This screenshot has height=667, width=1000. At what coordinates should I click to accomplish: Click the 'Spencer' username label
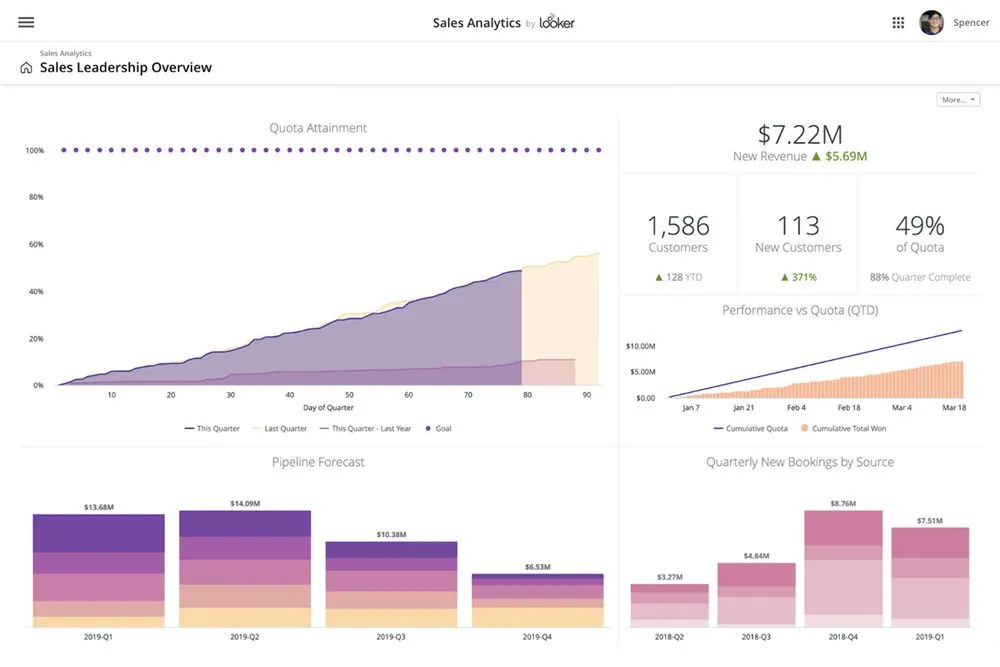coord(971,21)
